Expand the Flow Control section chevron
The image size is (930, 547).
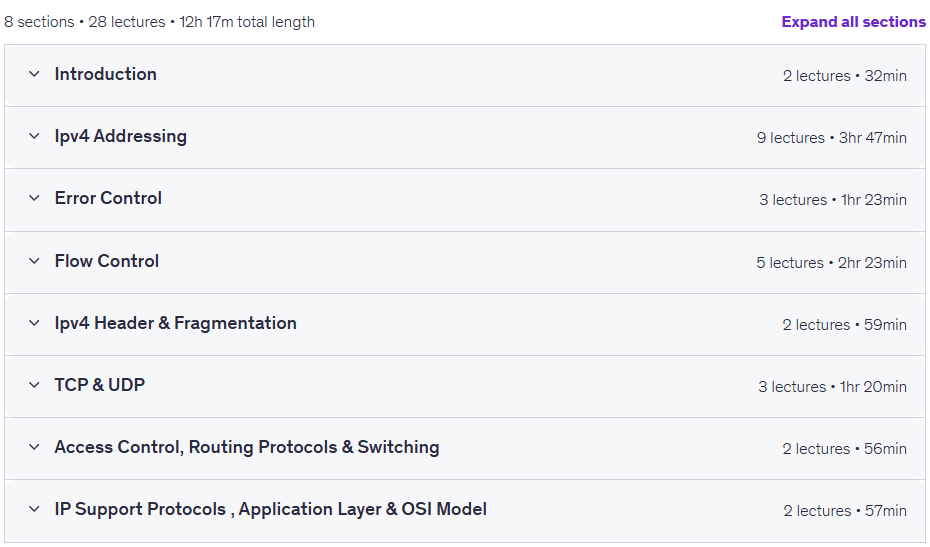point(34,261)
